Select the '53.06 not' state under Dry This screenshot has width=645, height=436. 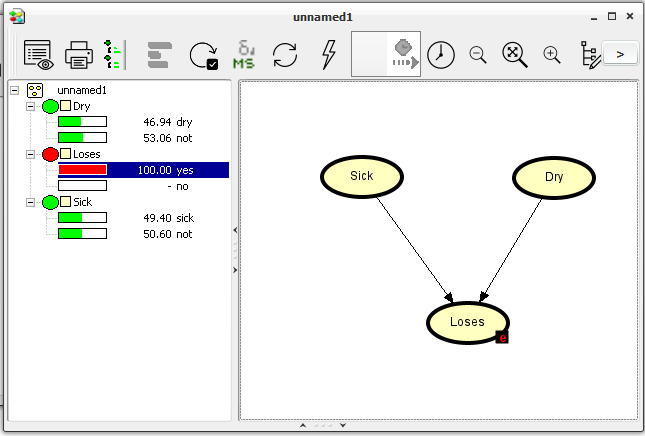168,138
